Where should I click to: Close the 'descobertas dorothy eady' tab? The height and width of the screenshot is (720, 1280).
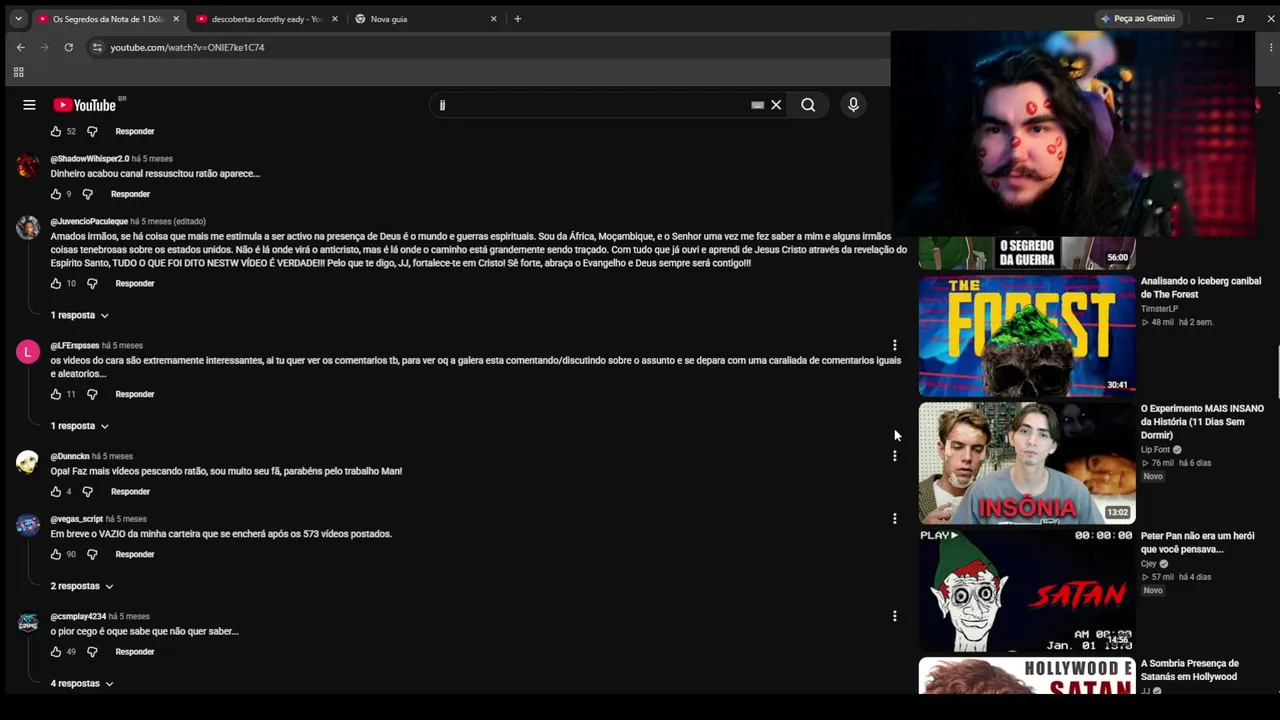coord(334,19)
